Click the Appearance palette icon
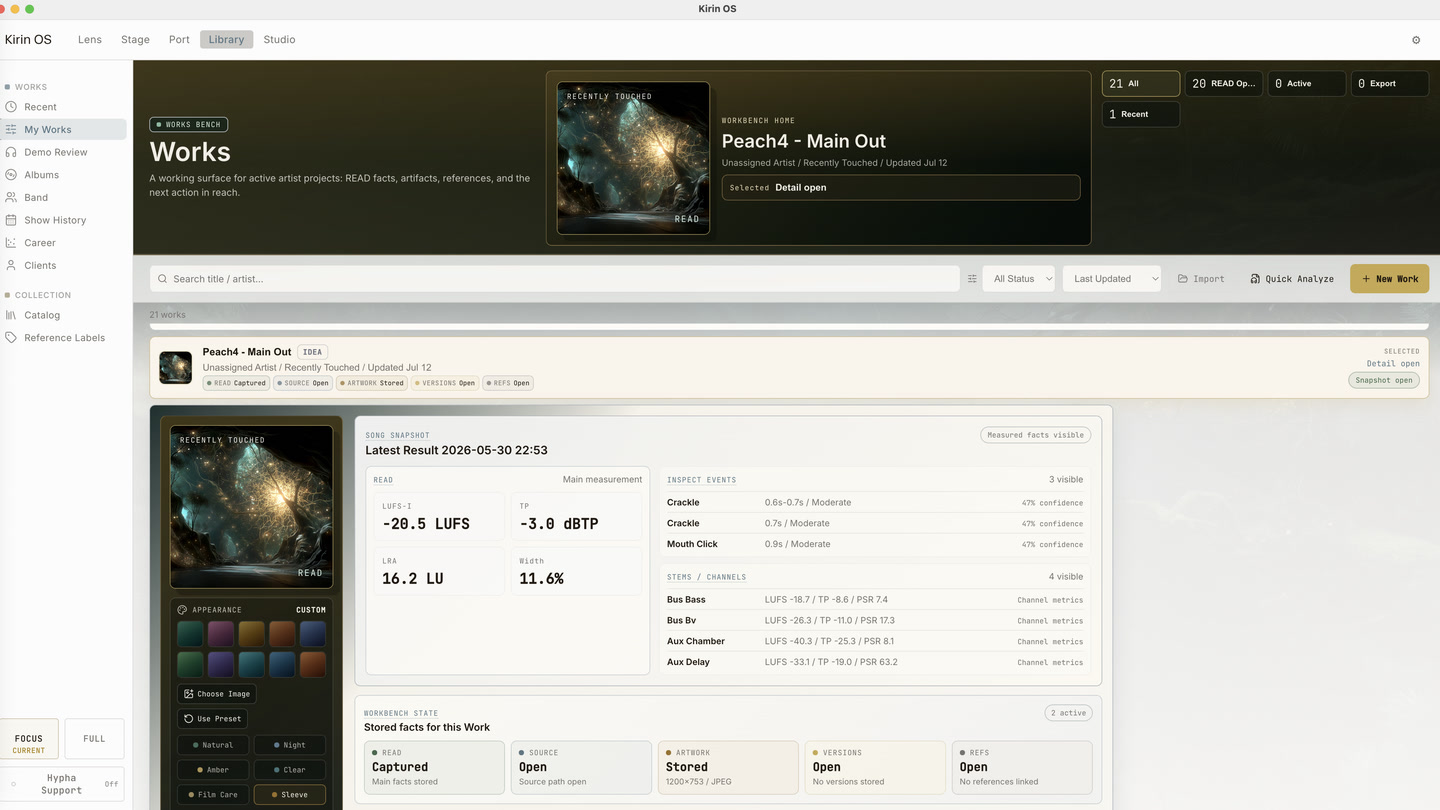Screen dimensions: 1440x810 tap(182, 610)
